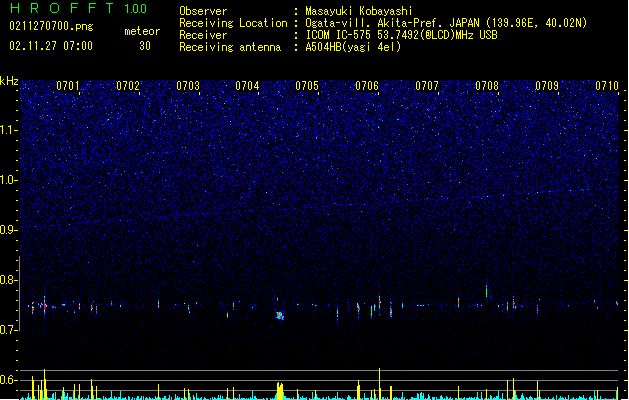Click the 'Receiving antenna' field label
Screen dimensions: 629x400
pyautogui.click(x=230, y=47)
